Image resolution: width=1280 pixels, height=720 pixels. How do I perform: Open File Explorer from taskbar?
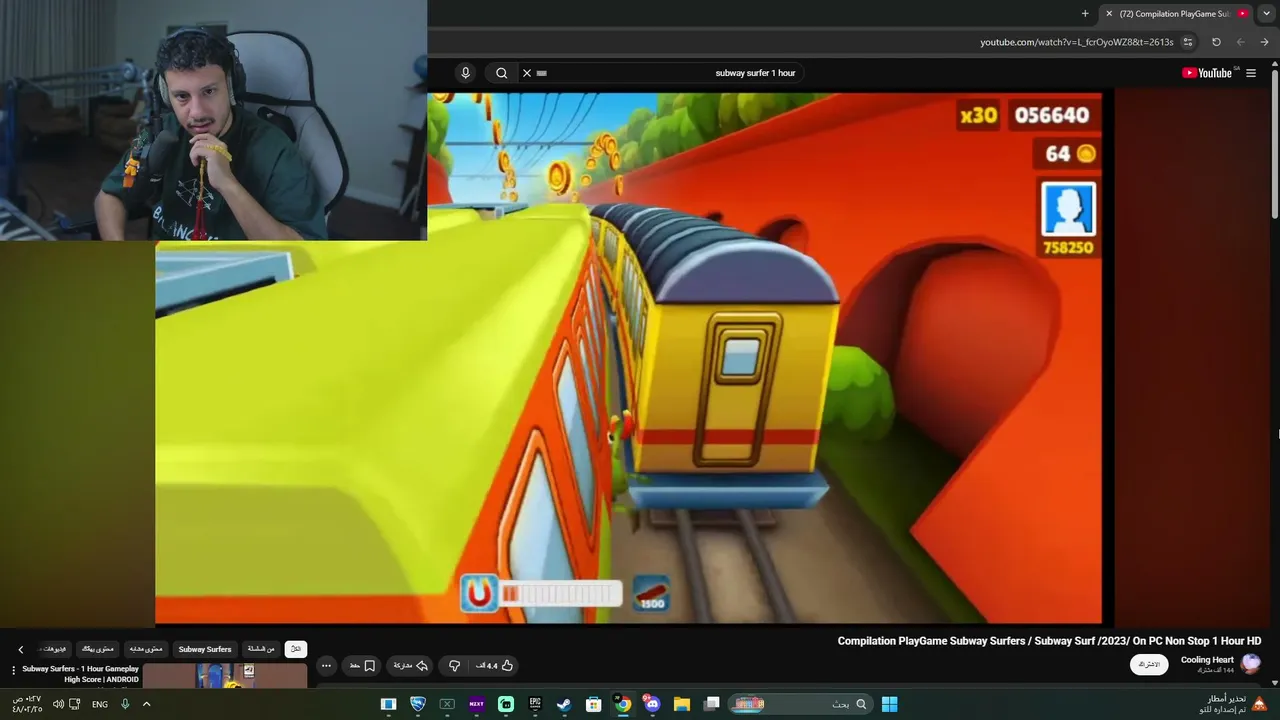point(682,704)
